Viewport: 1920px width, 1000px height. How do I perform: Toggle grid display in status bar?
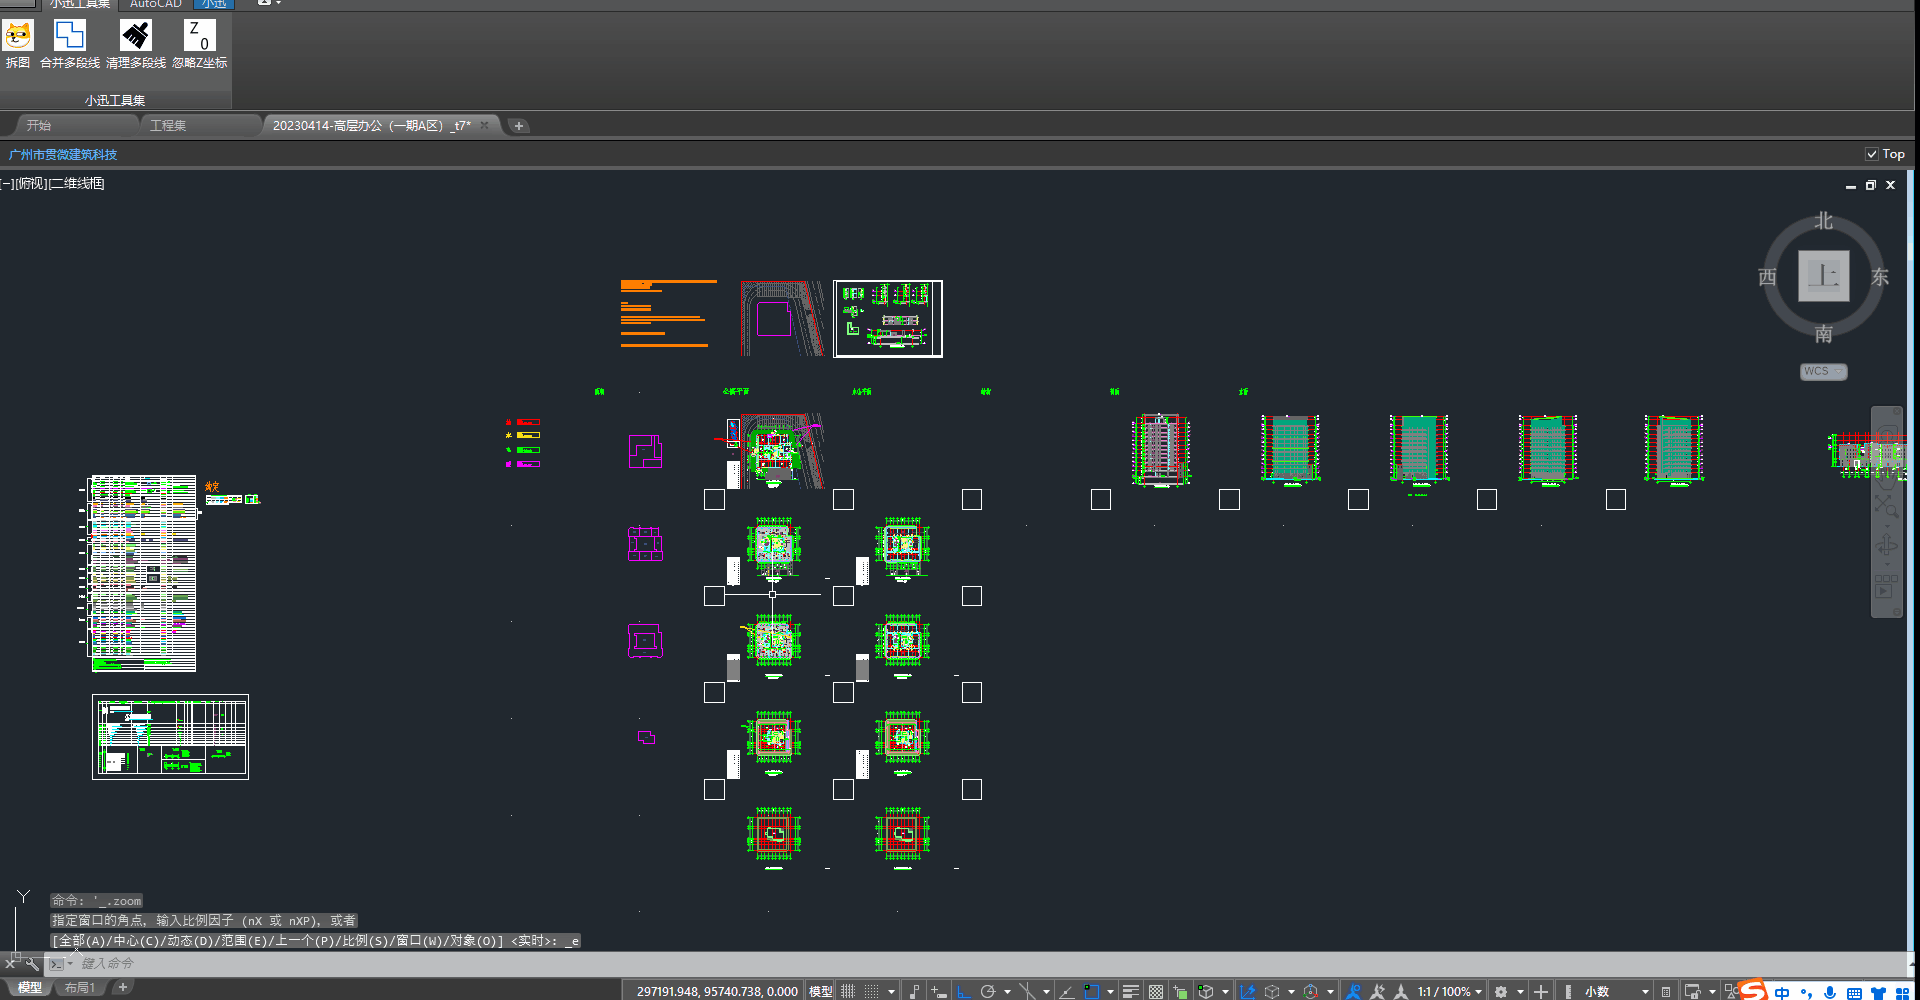[848, 991]
